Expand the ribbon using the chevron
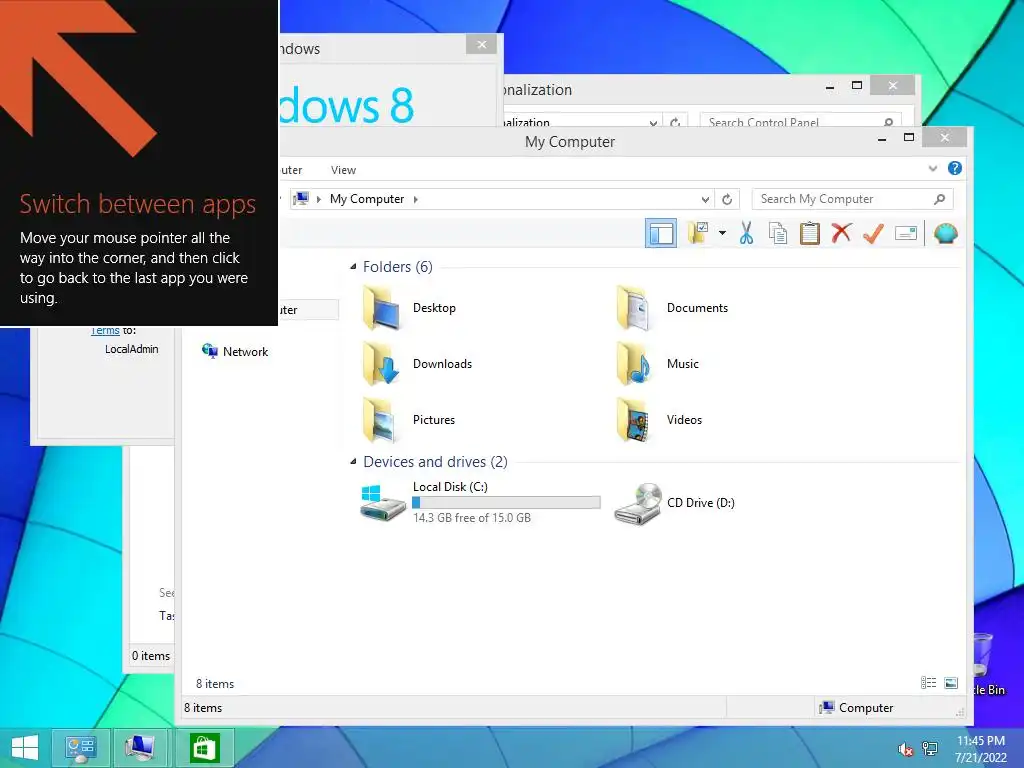This screenshot has height=768, width=1024. pyautogui.click(x=933, y=168)
